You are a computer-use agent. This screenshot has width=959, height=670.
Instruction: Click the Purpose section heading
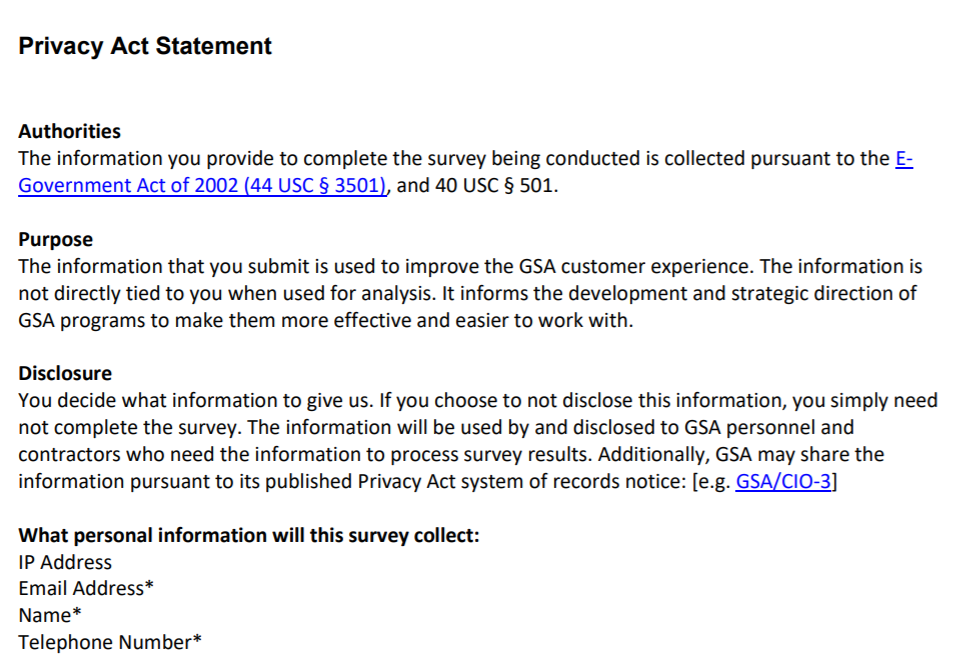click(55, 240)
